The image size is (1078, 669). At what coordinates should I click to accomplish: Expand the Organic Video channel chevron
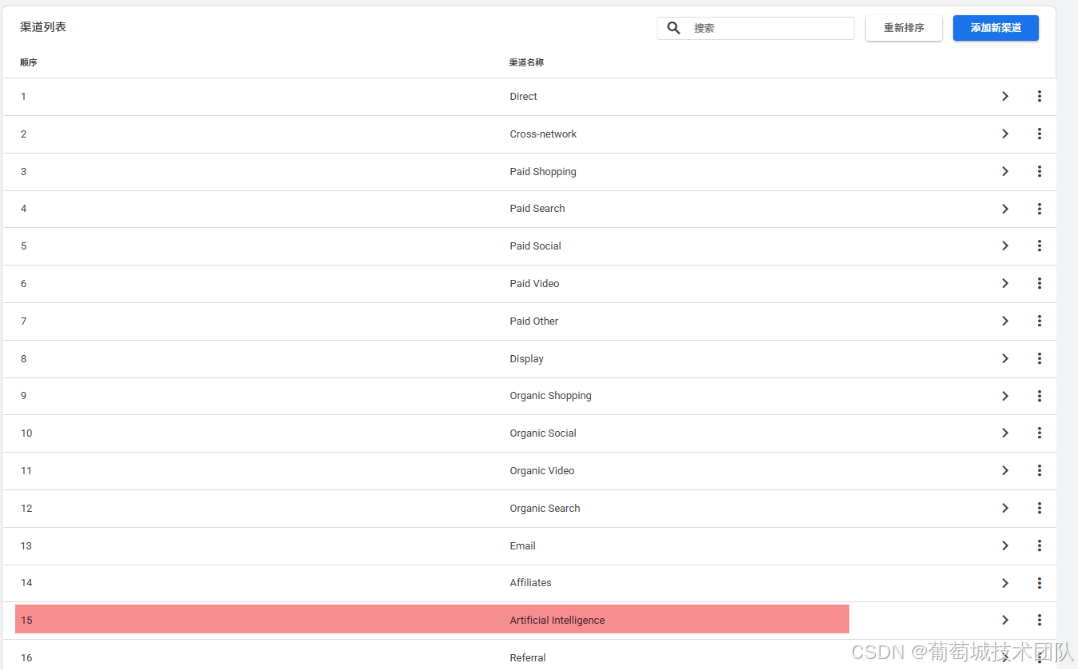click(1005, 470)
